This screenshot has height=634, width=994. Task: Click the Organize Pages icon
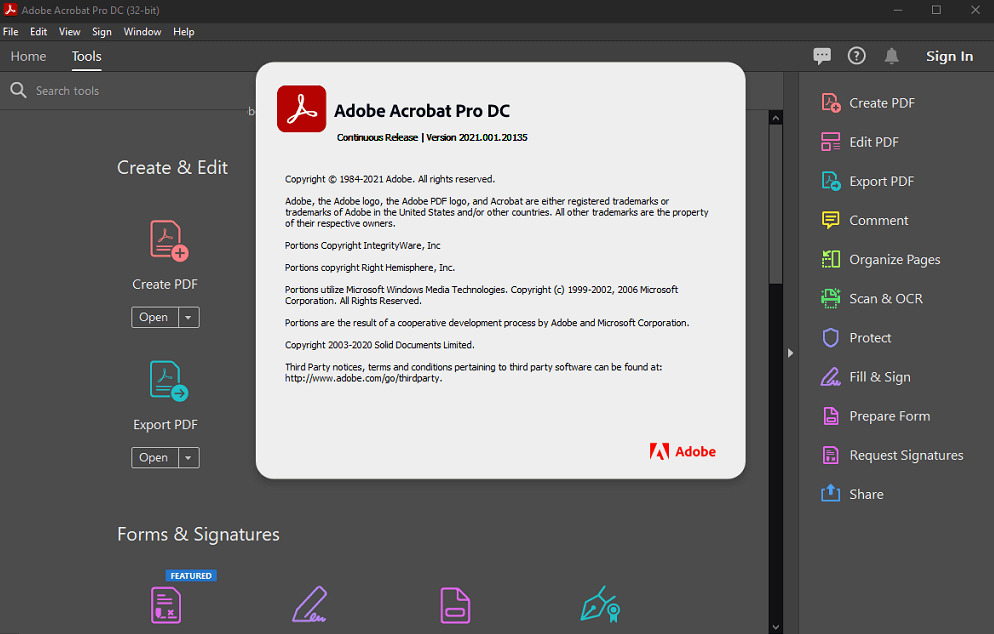(x=830, y=259)
